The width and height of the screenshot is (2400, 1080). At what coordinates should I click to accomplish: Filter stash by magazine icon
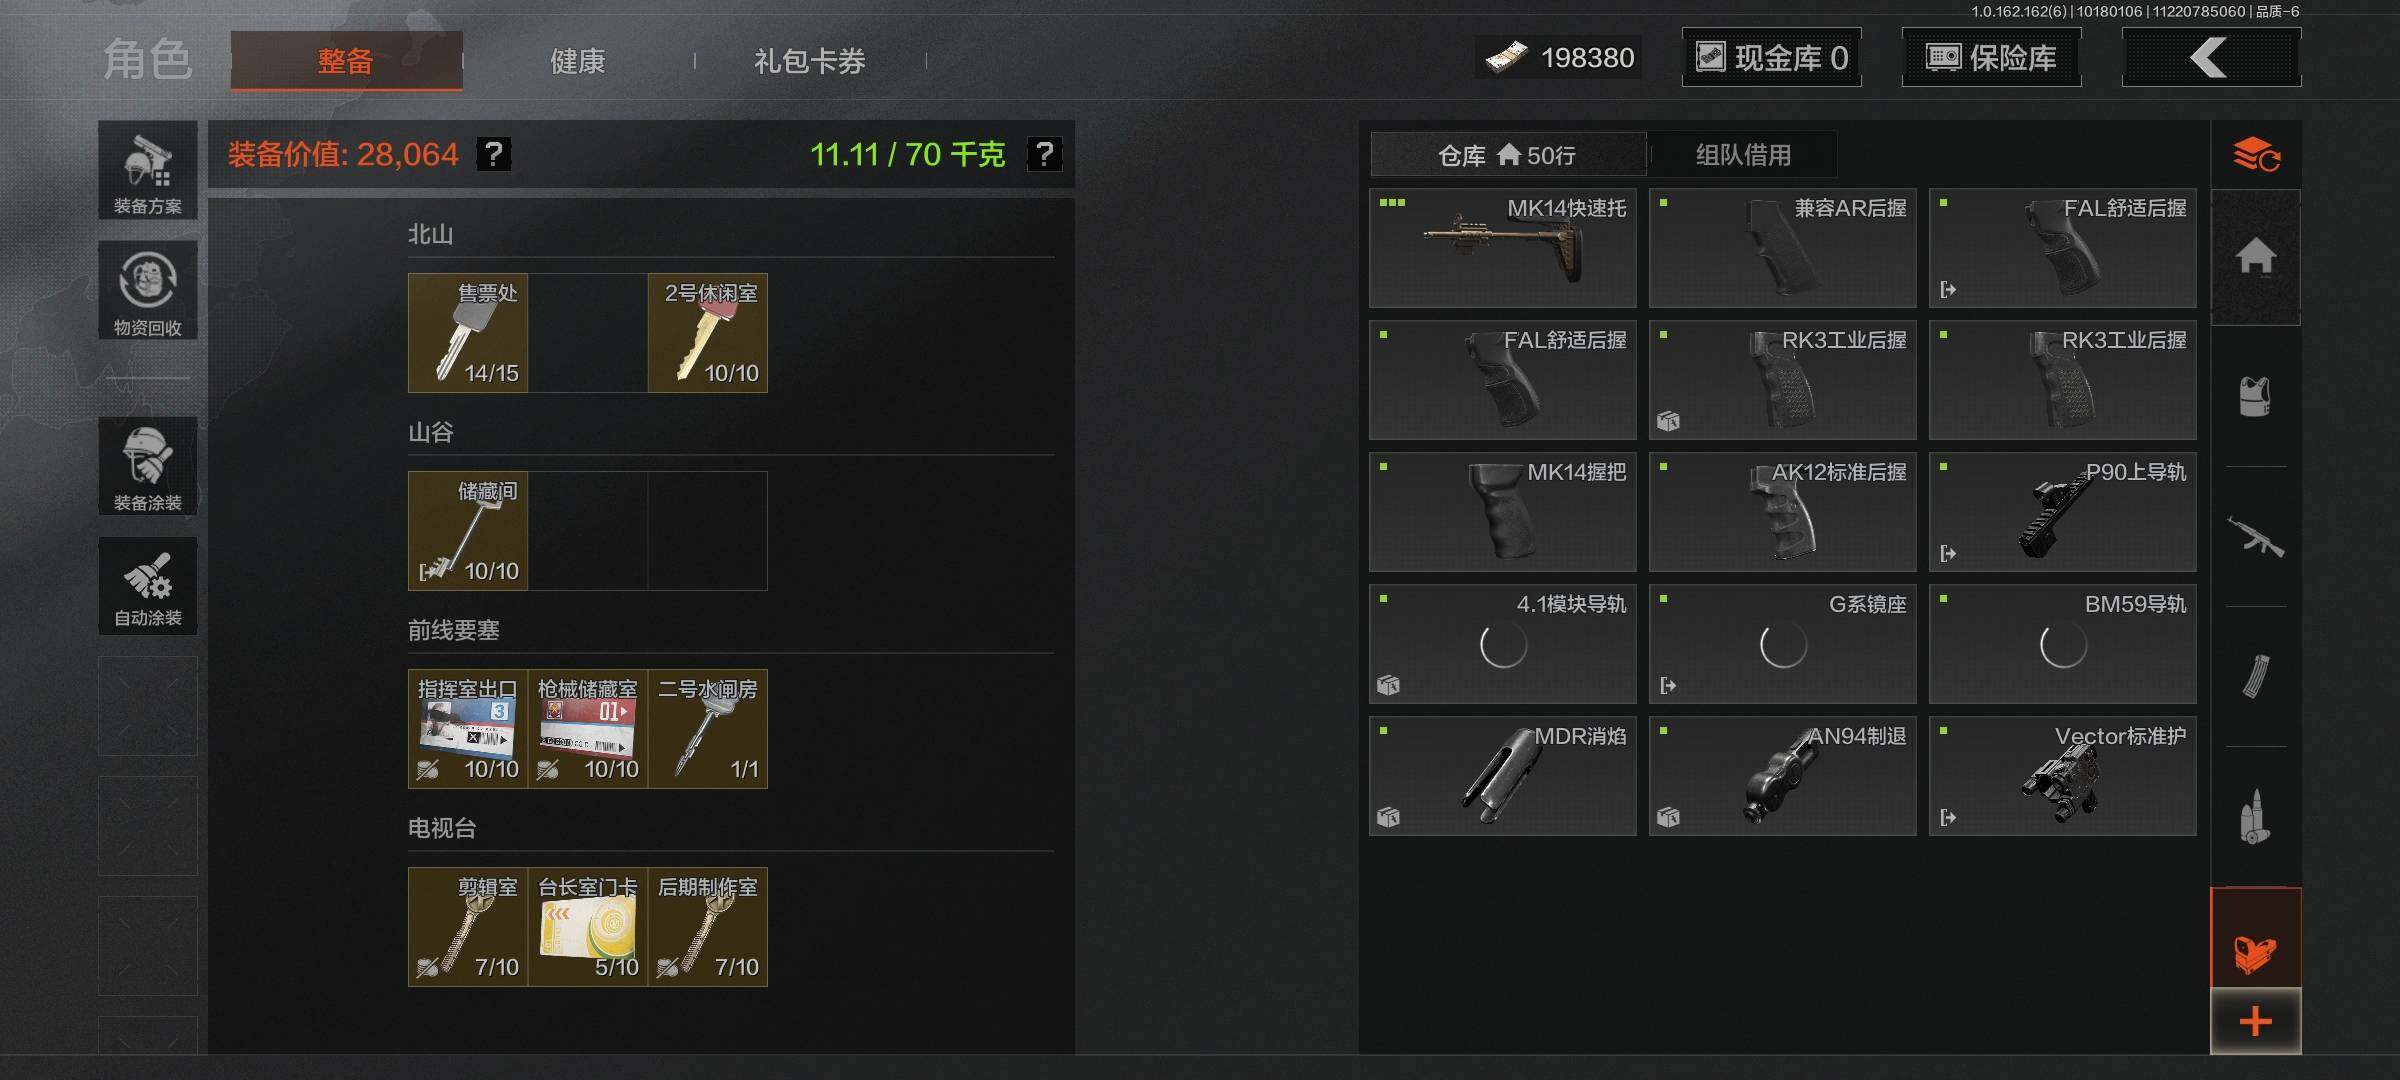pyautogui.click(x=2256, y=676)
